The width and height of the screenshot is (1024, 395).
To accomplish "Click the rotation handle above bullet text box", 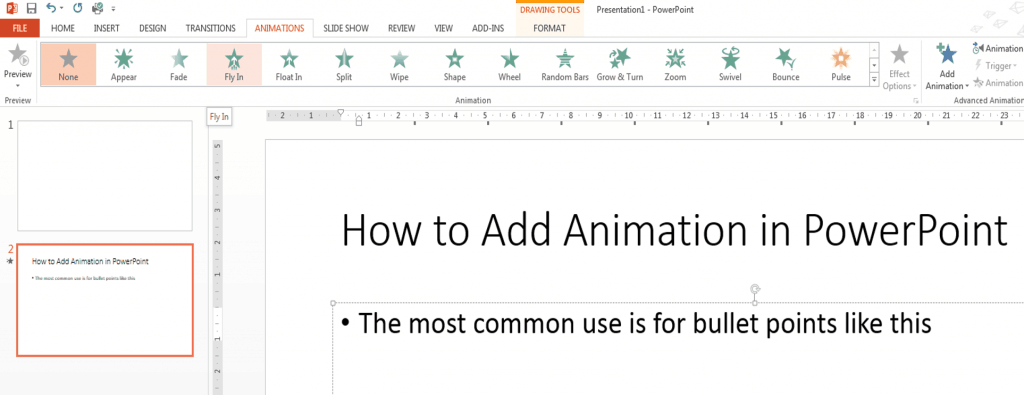I will click(x=755, y=289).
